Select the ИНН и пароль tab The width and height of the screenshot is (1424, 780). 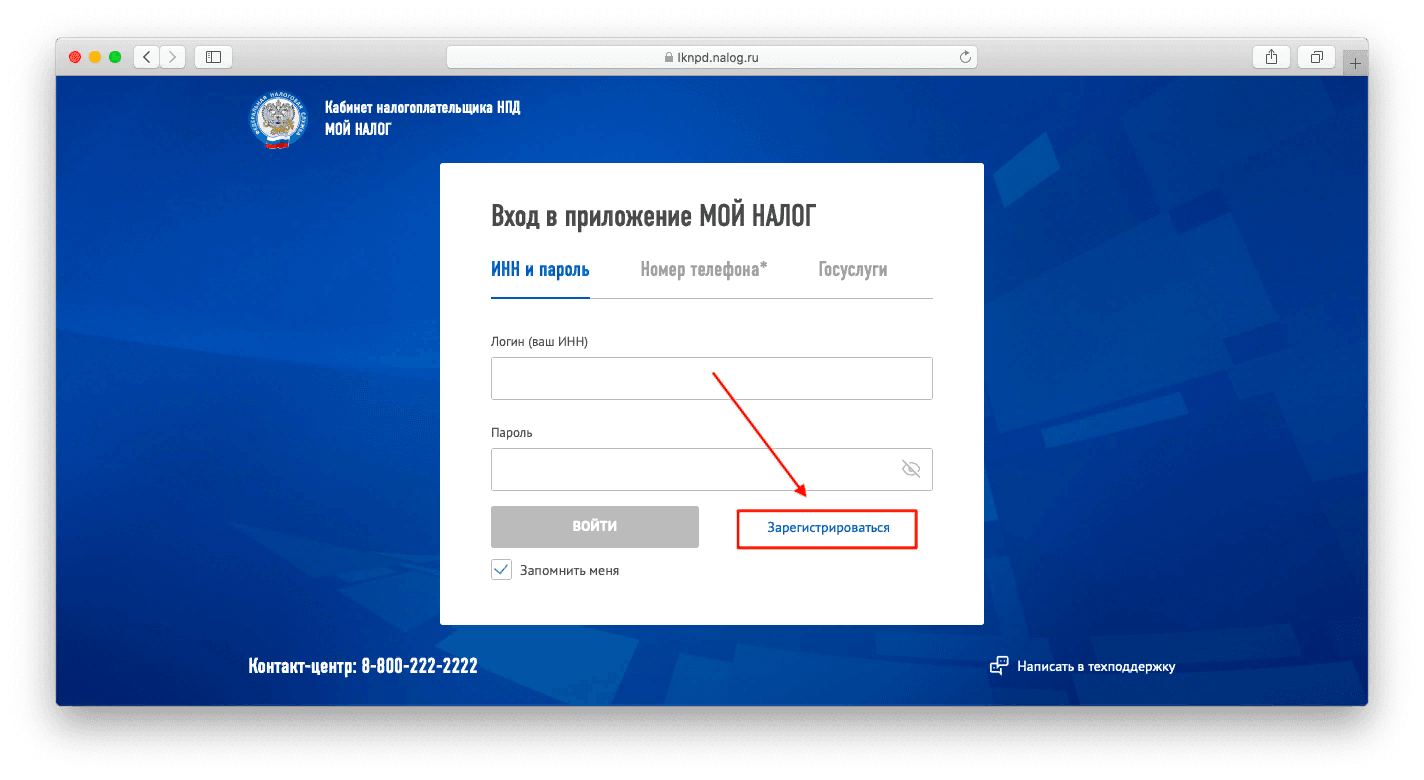pyautogui.click(x=540, y=270)
